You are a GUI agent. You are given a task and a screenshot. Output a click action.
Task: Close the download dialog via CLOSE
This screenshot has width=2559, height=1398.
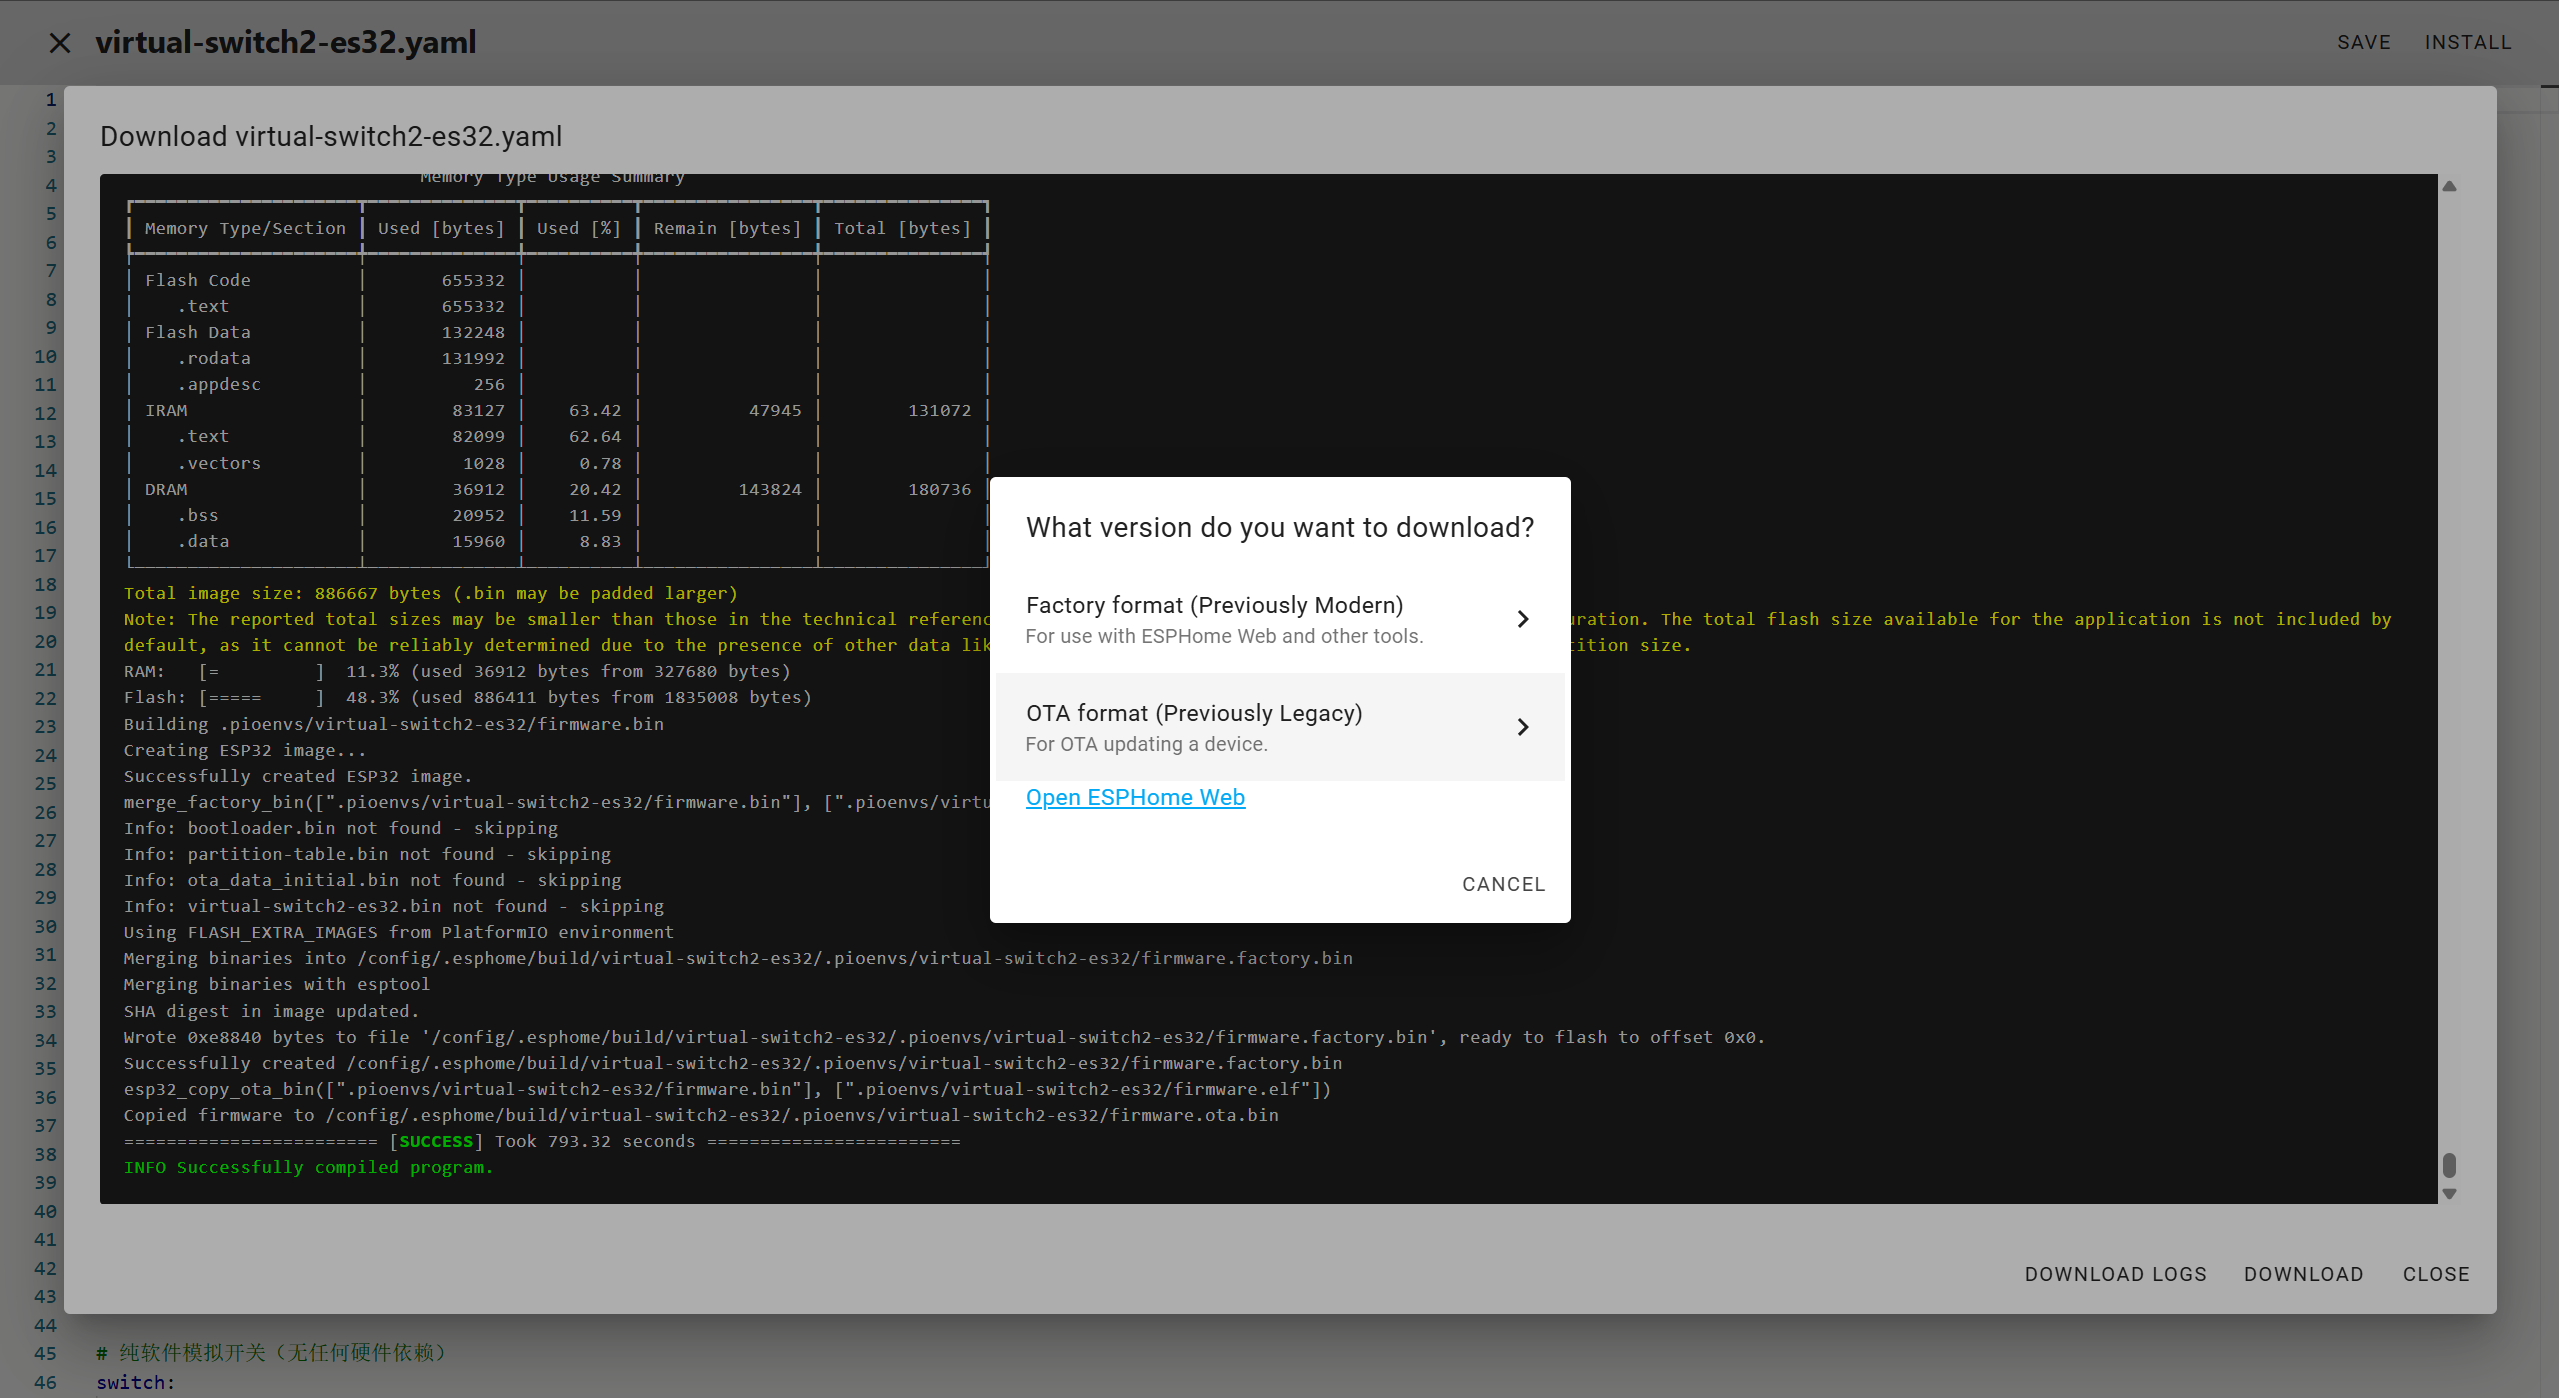(x=2436, y=1274)
